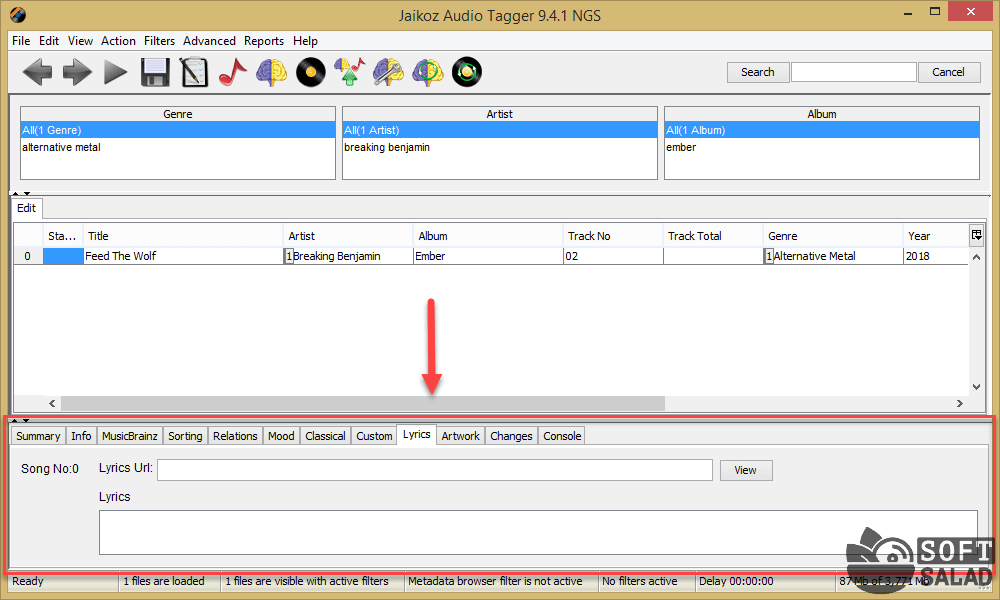The width and height of the screenshot is (1000, 600).
Task: Click the forward arrow toolbar icon
Action: [77, 72]
